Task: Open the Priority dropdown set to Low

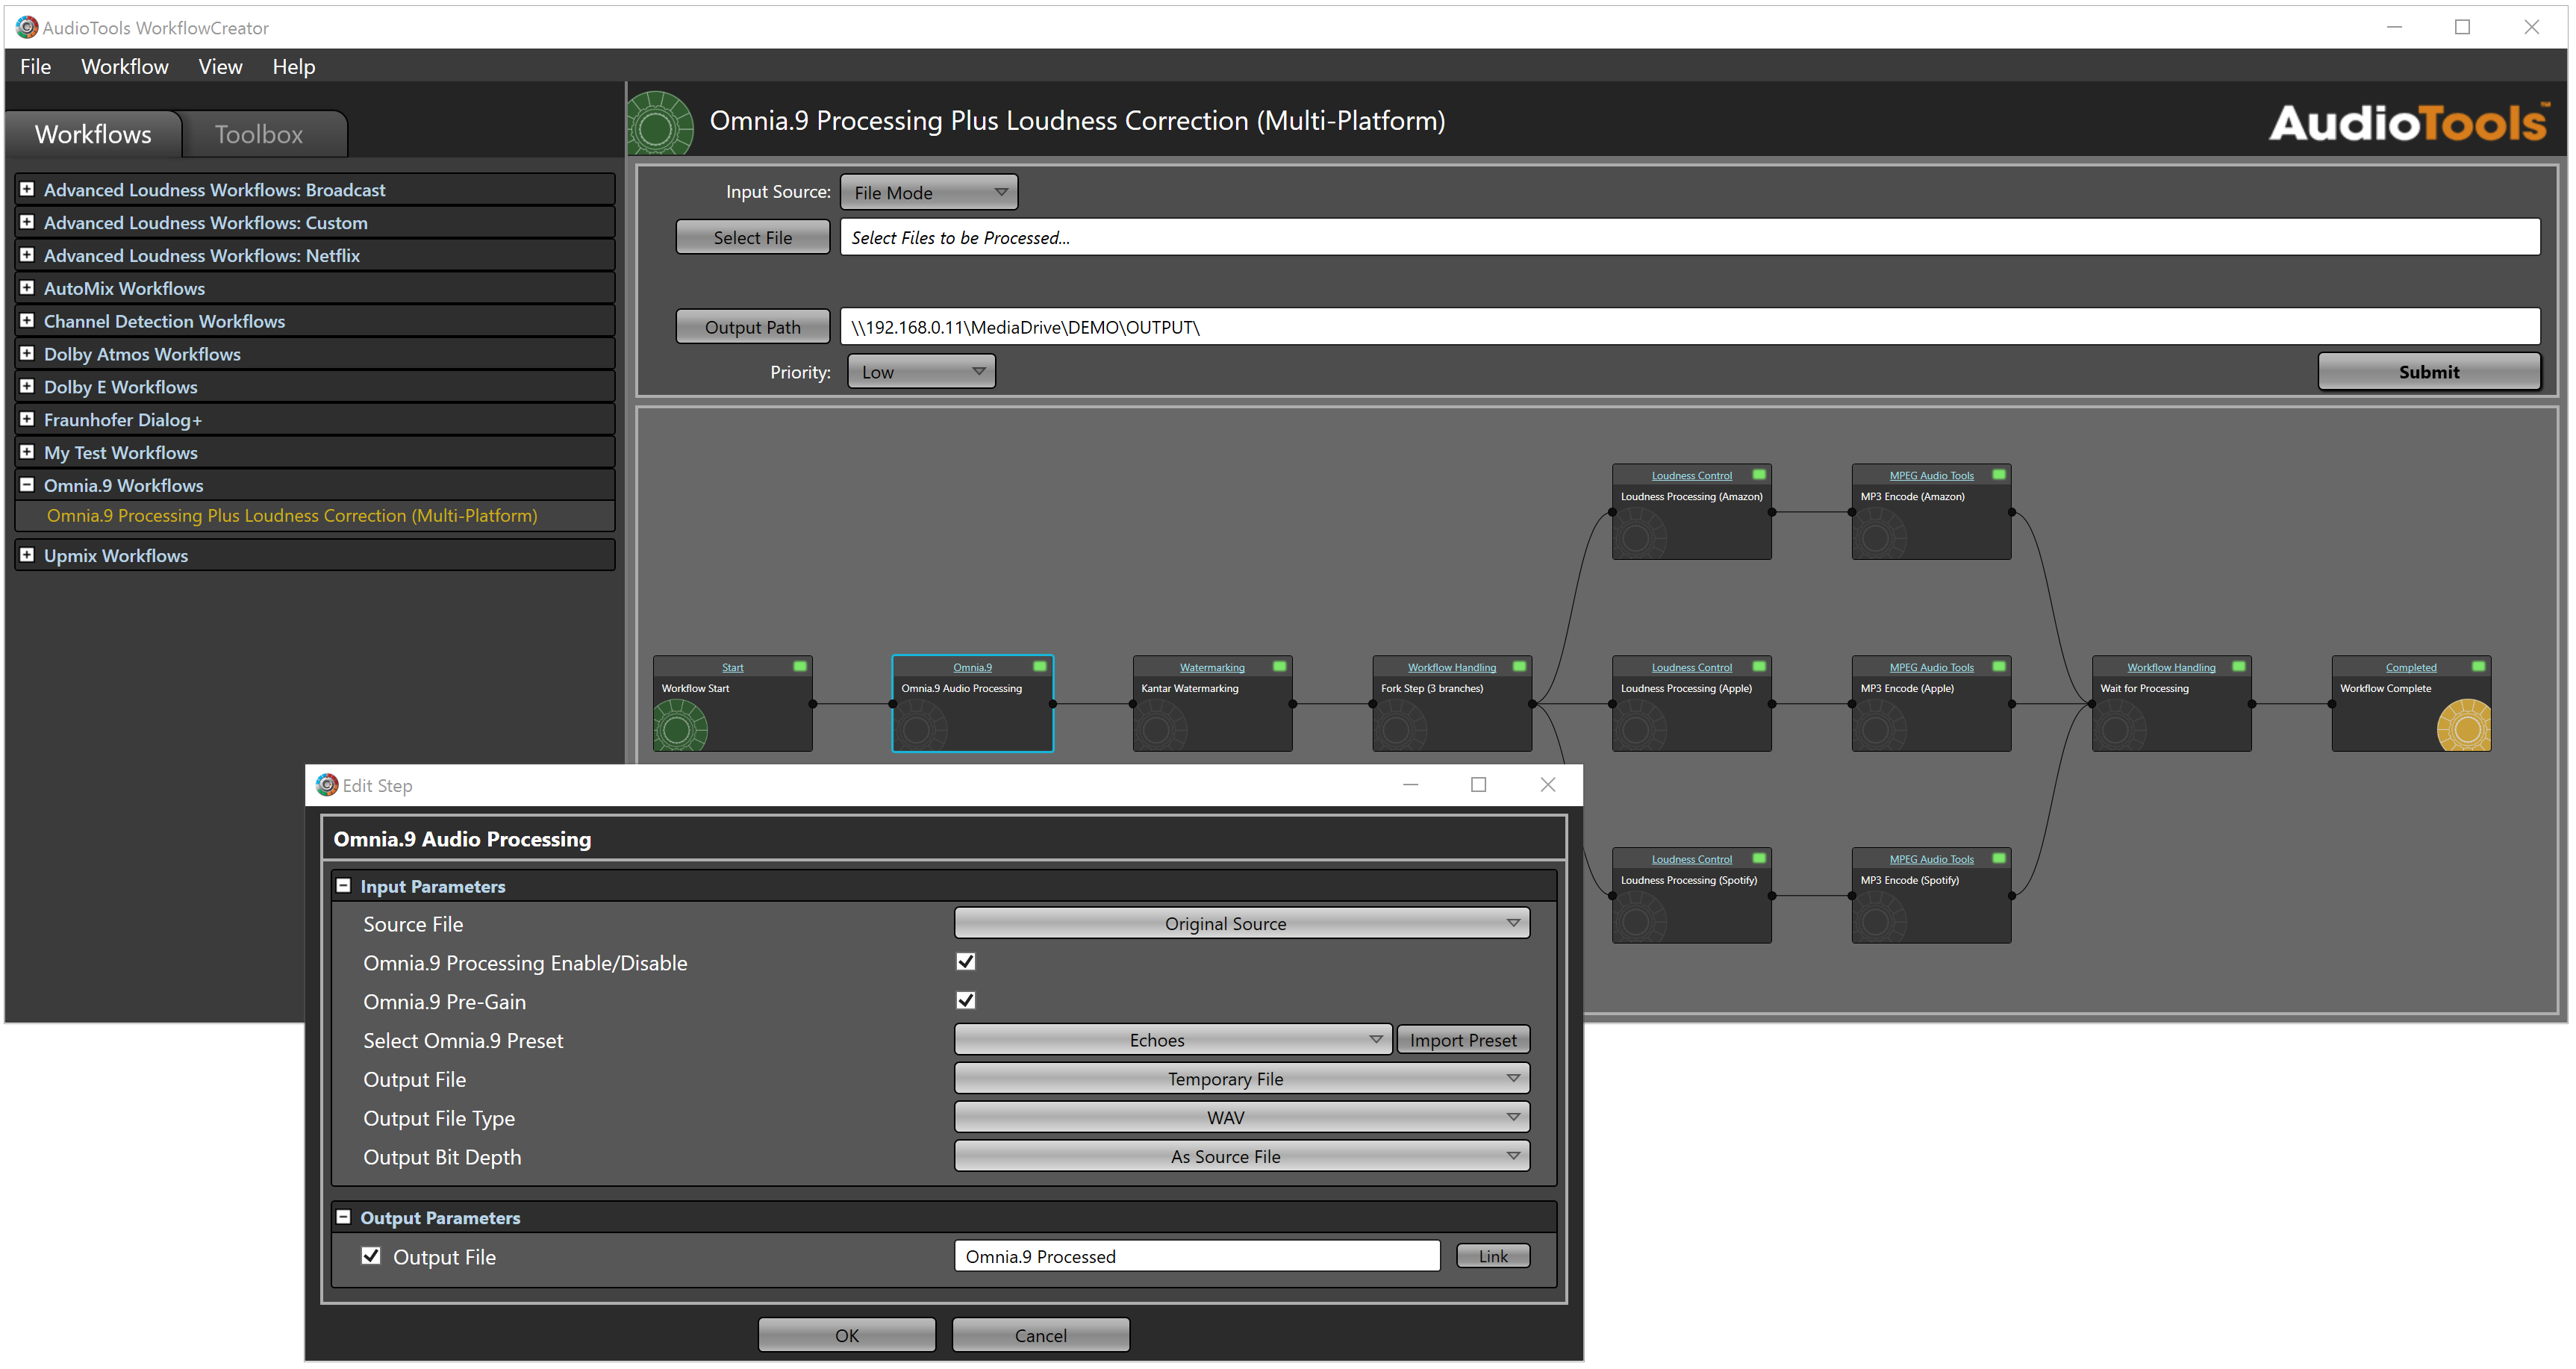Action: tap(921, 371)
